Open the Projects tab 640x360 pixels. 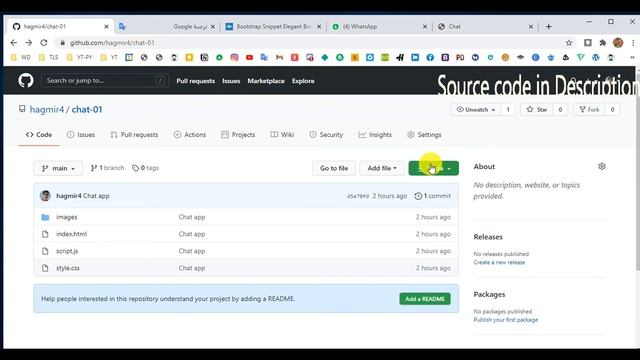coord(238,135)
